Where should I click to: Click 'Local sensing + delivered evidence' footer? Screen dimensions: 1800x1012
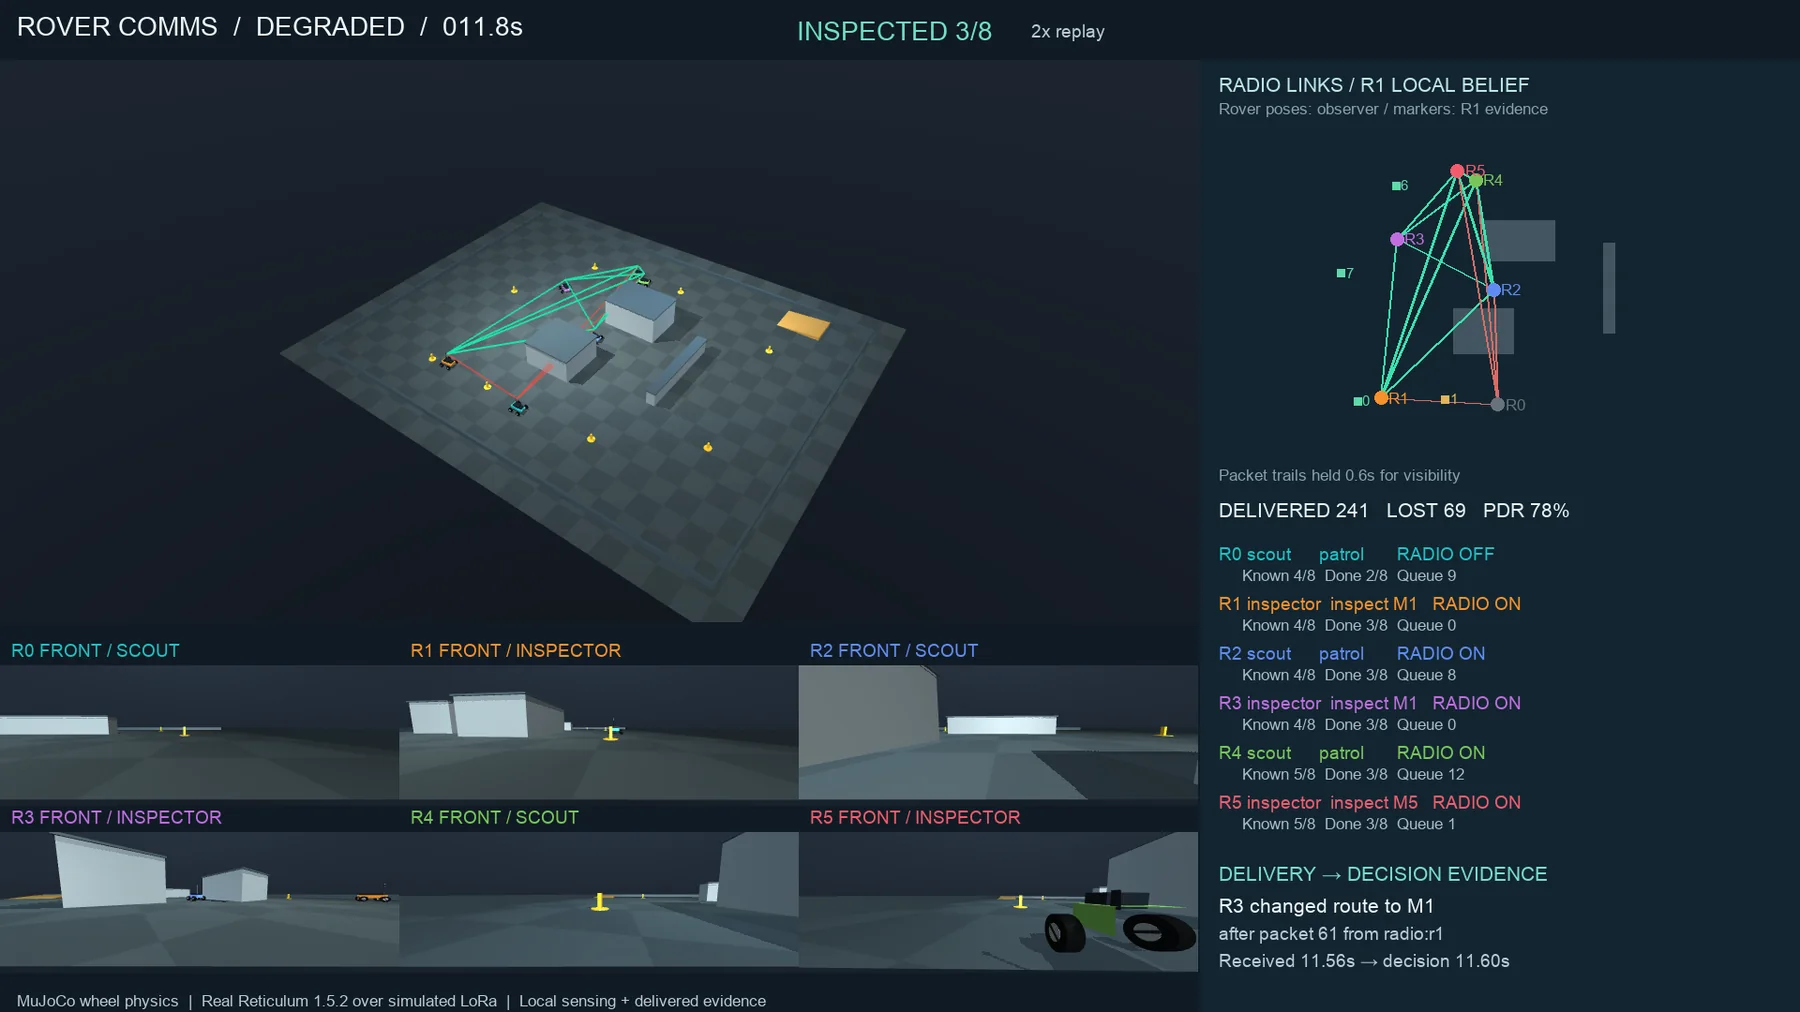[642, 1001]
